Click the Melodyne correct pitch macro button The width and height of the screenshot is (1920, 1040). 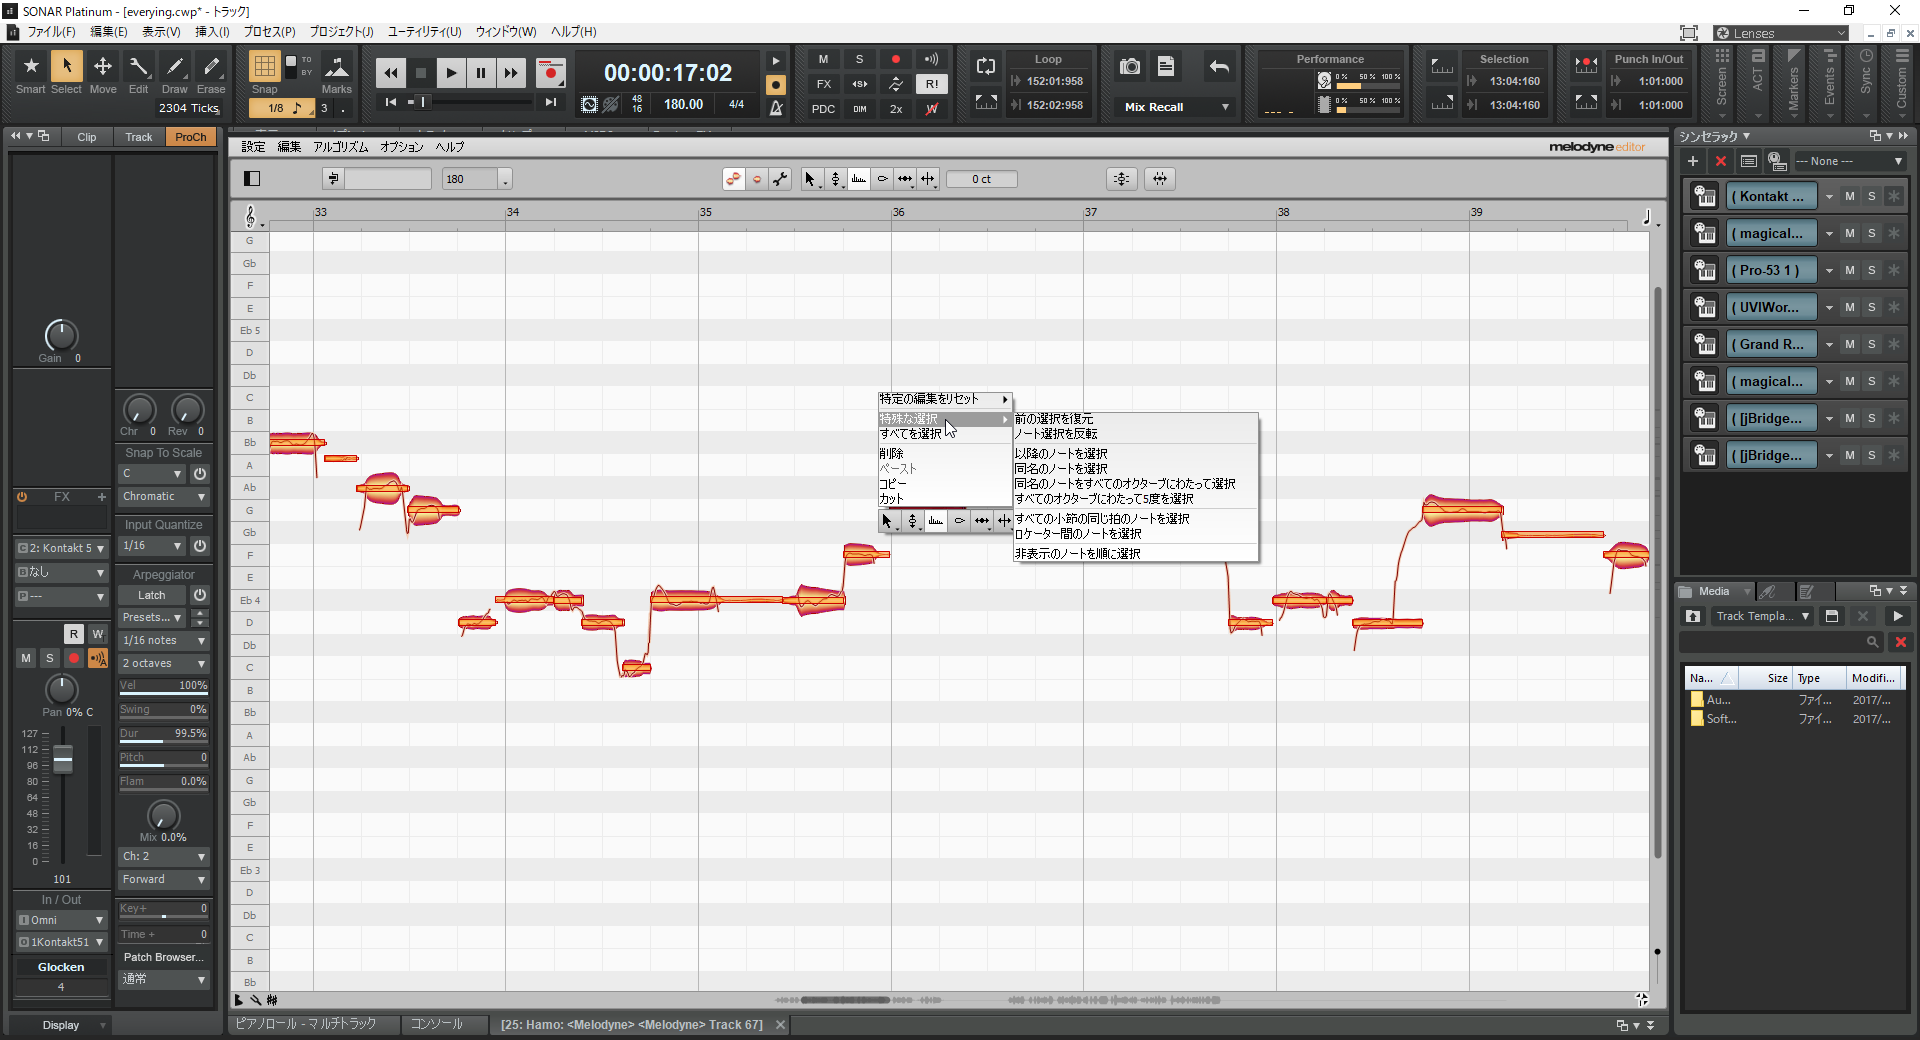point(1122,179)
